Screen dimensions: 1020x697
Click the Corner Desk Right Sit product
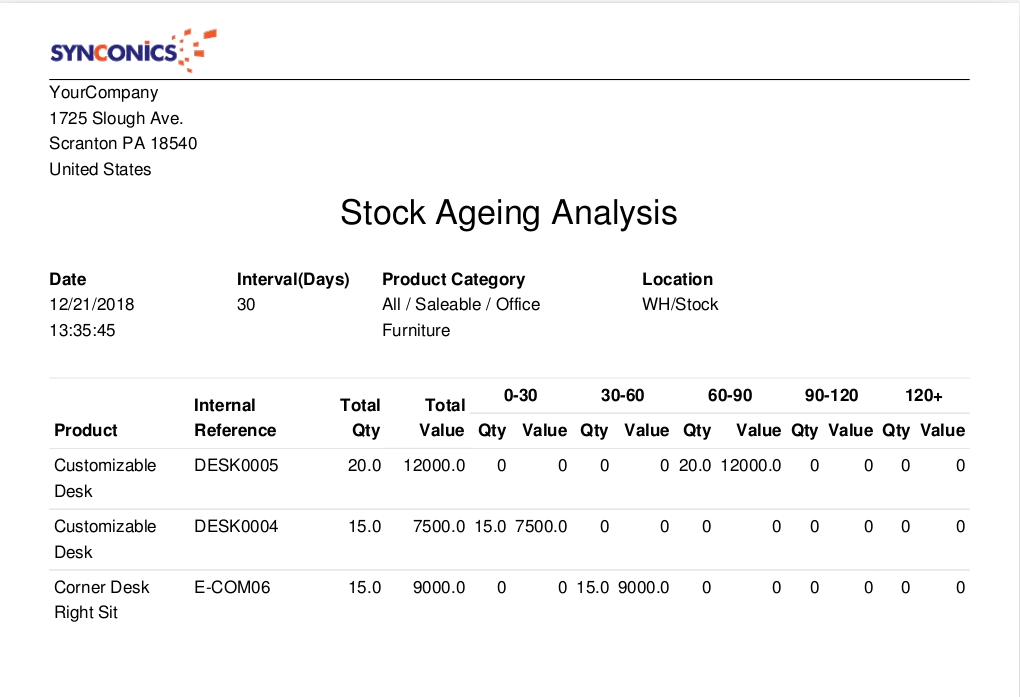pos(101,599)
